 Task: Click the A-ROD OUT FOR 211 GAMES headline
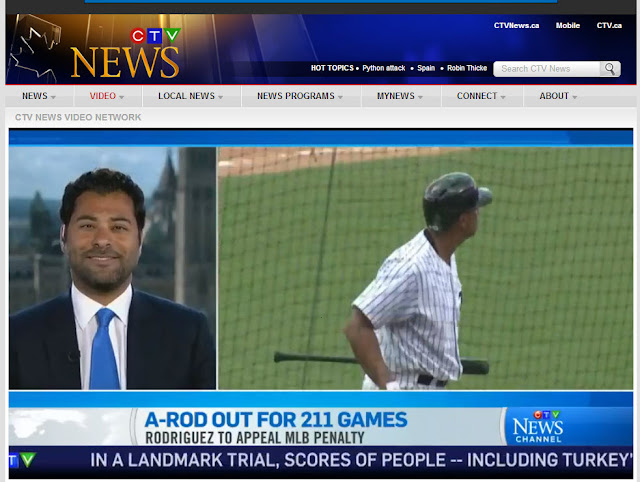tap(276, 420)
